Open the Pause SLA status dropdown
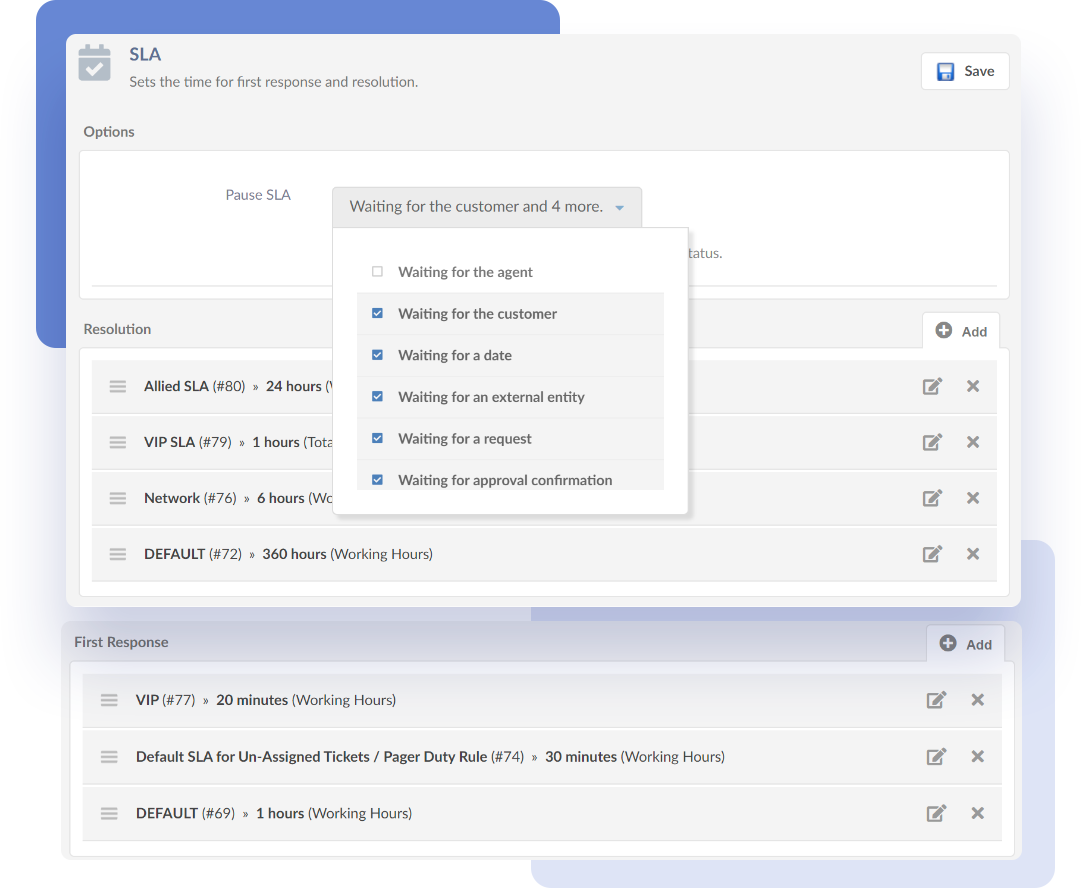The width and height of the screenshot is (1081, 888). [487, 206]
